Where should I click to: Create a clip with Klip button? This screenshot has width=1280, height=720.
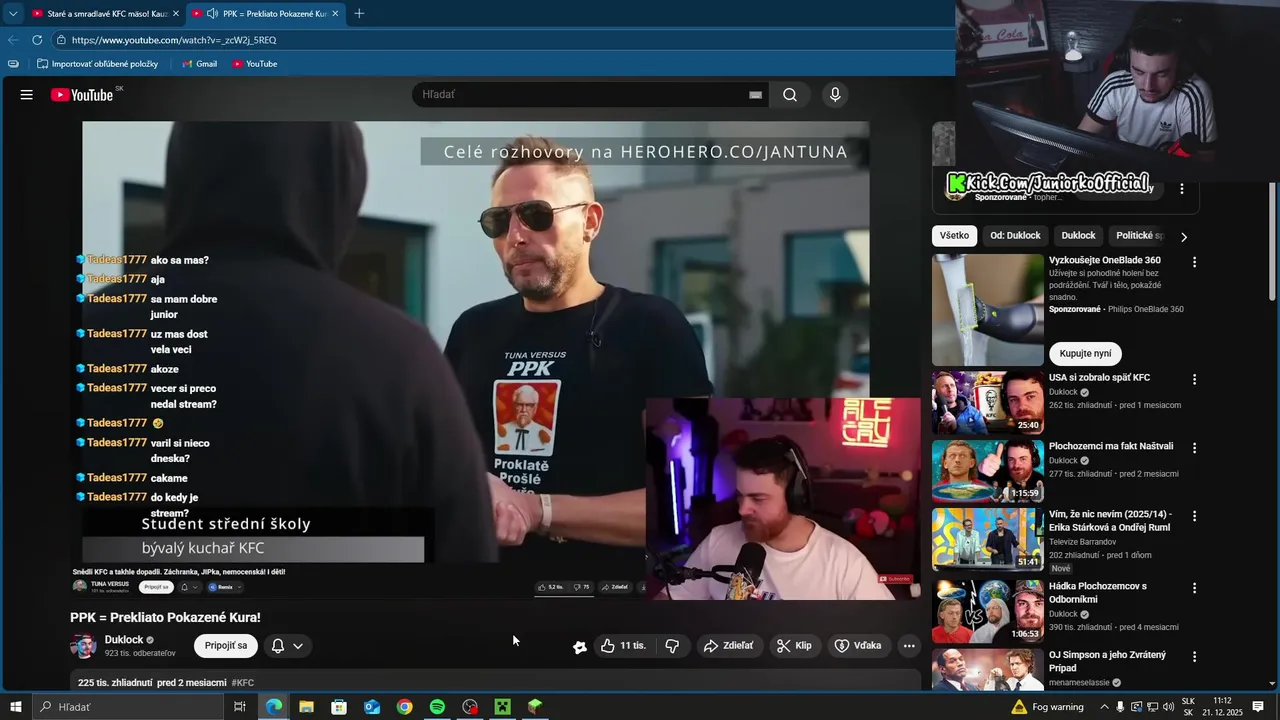[795, 646]
